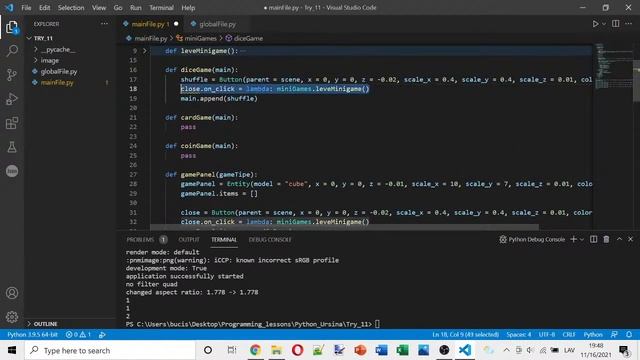Viewport: 640px width, 360px height.
Task: Switch to the globalFile.py editor tab
Action: tap(217, 24)
